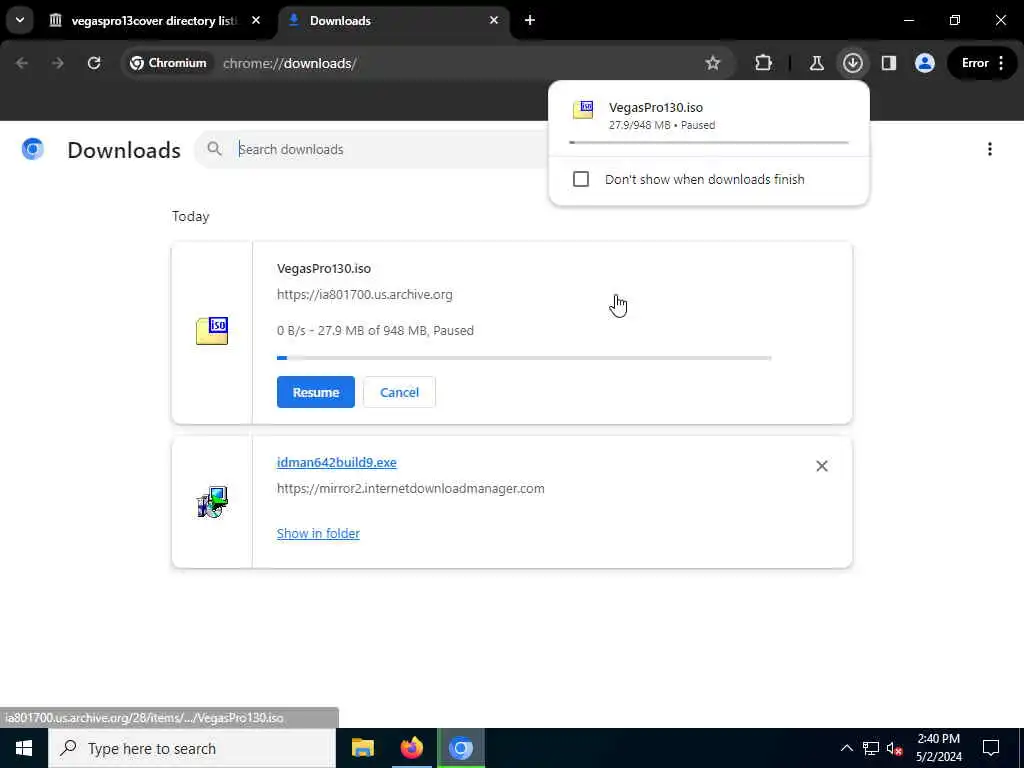Screen dimensions: 1024x768
Task: Reload the current page
Action: pyautogui.click(x=94, y=63)
